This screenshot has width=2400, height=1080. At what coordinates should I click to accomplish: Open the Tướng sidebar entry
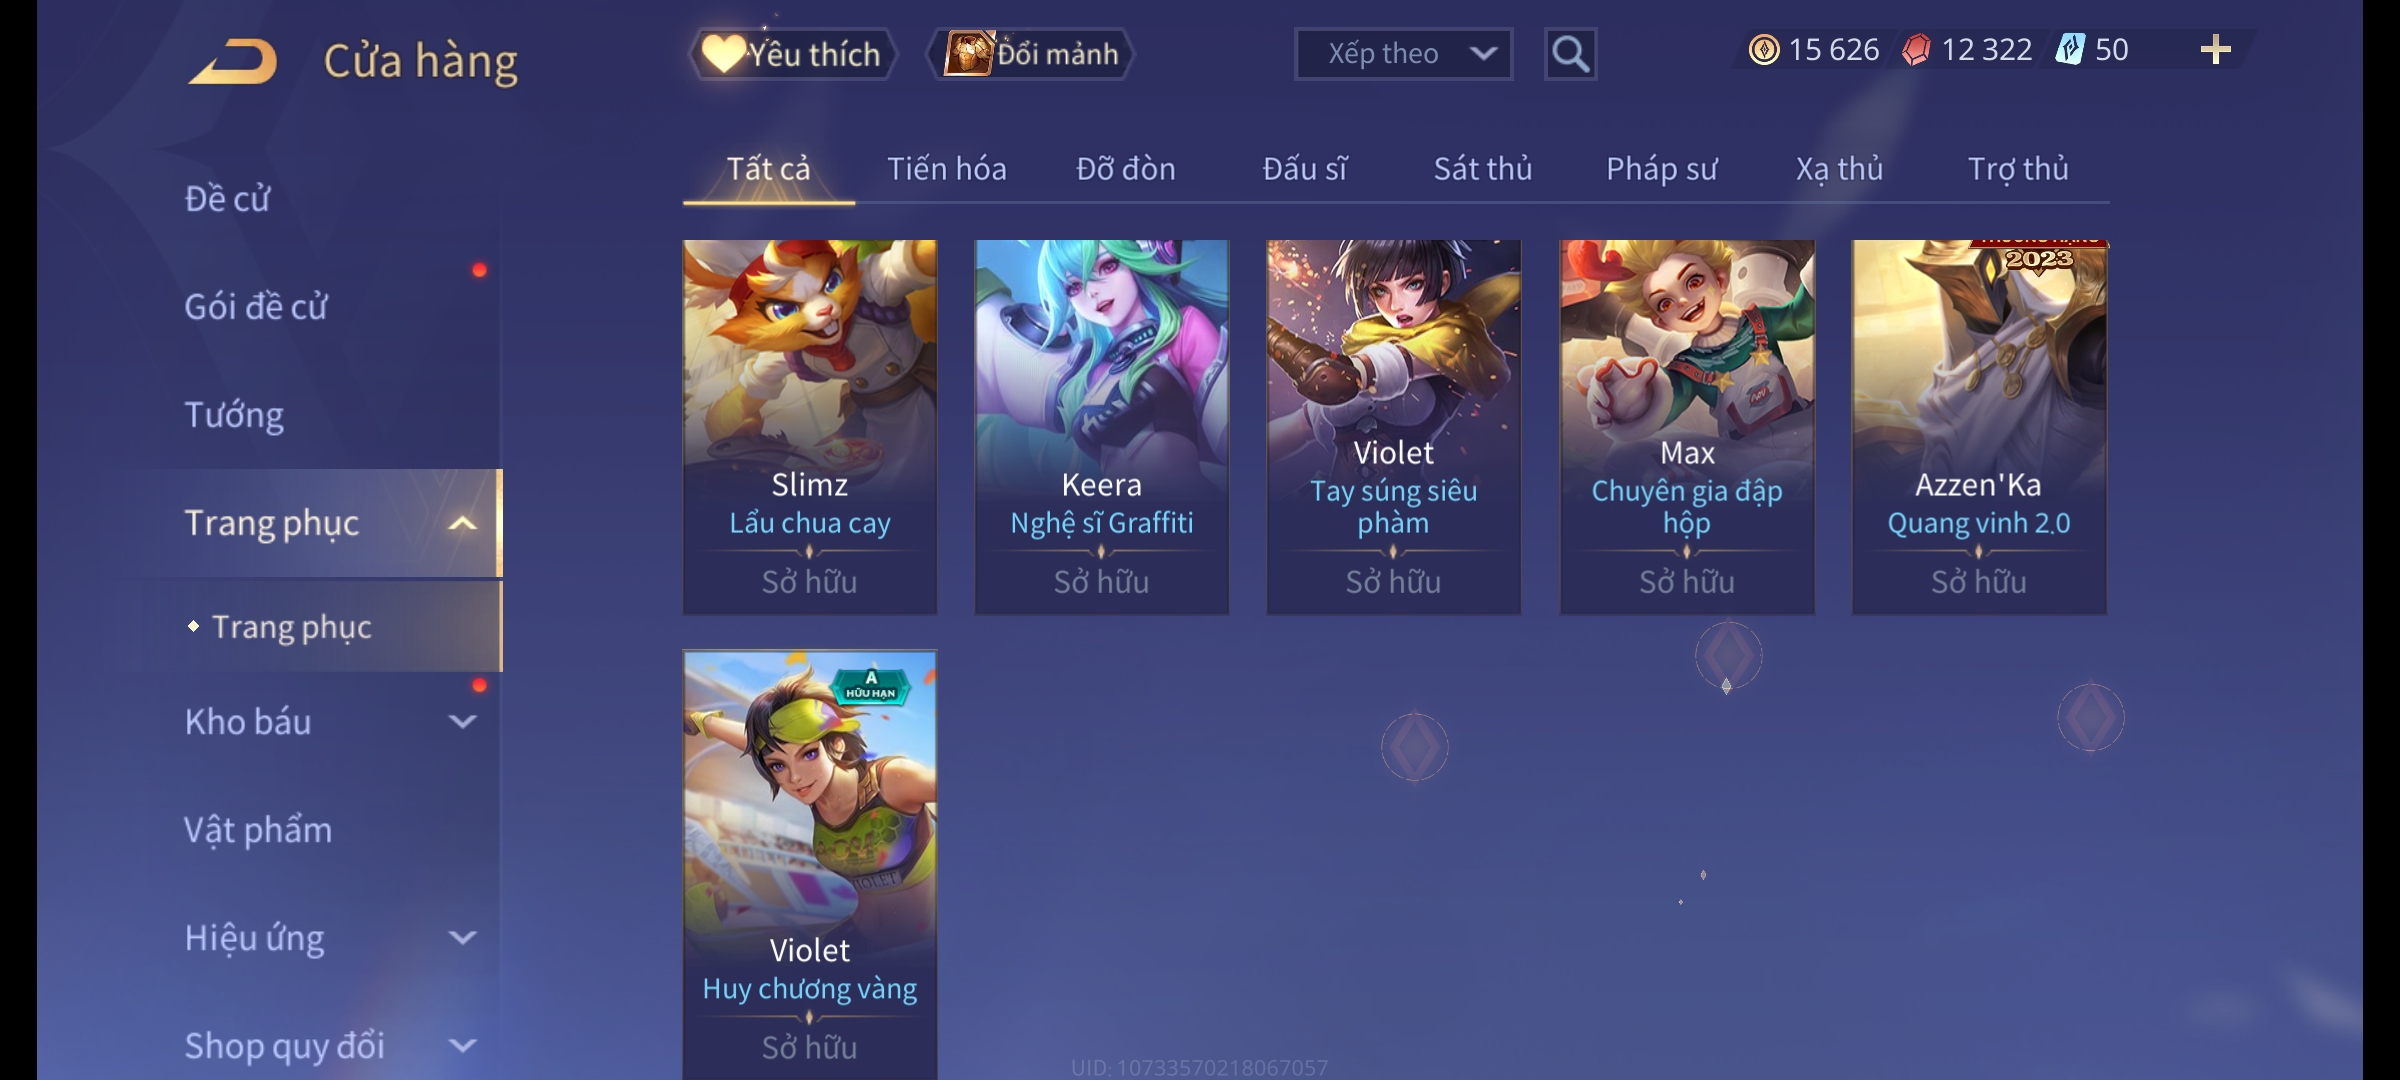pos(234,415)
